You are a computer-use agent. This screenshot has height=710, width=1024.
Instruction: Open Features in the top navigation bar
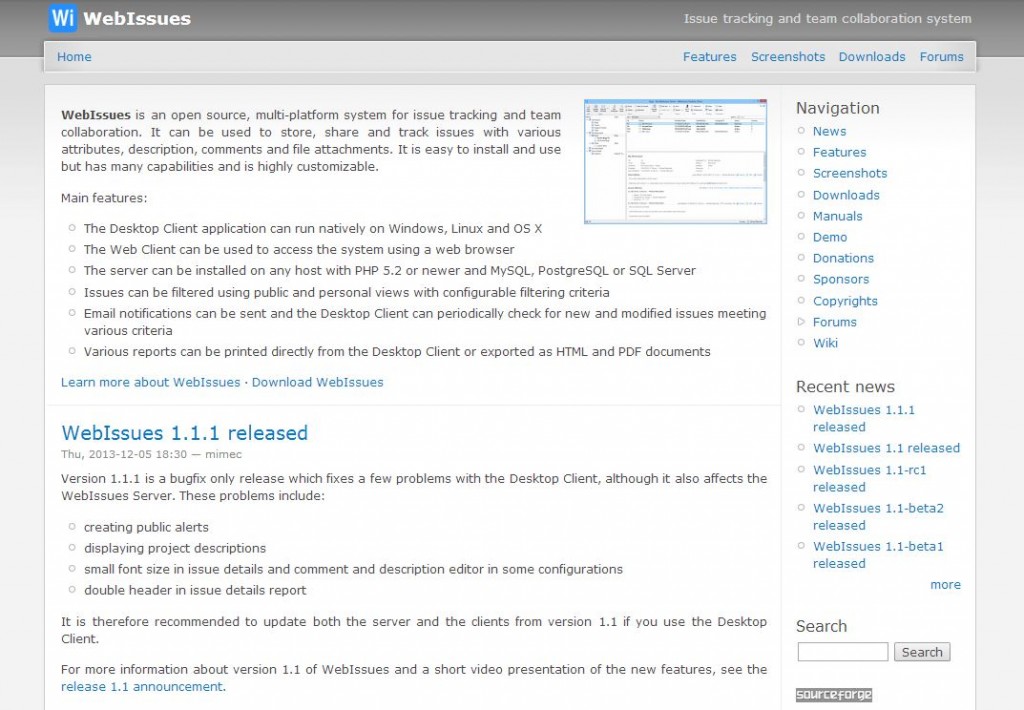click(x=709, y=57)
